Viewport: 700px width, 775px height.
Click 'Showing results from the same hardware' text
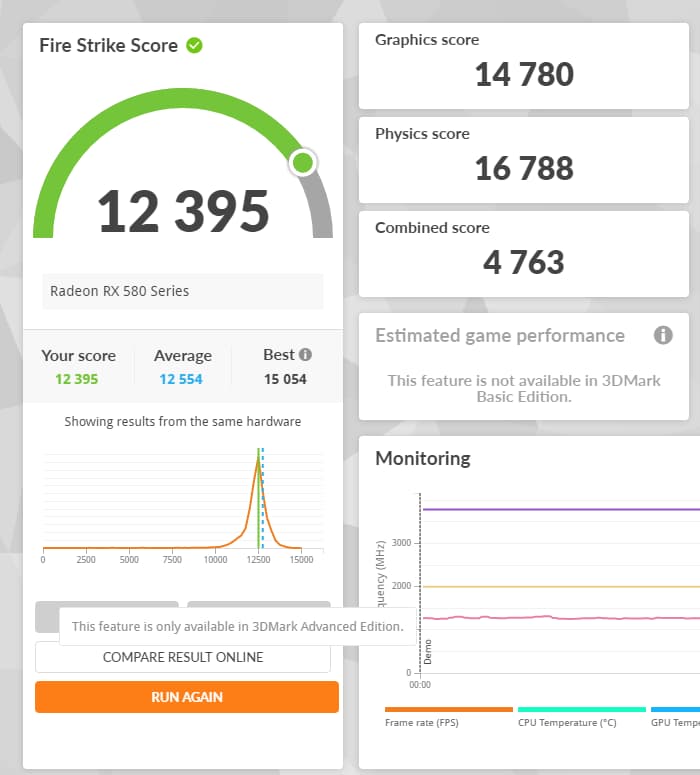182,422
